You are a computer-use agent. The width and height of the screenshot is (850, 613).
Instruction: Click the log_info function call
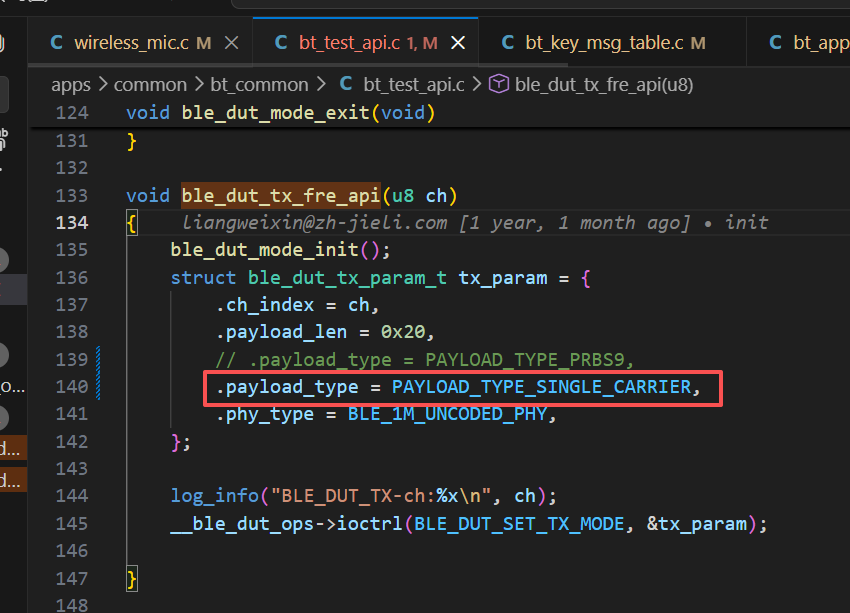215,496
